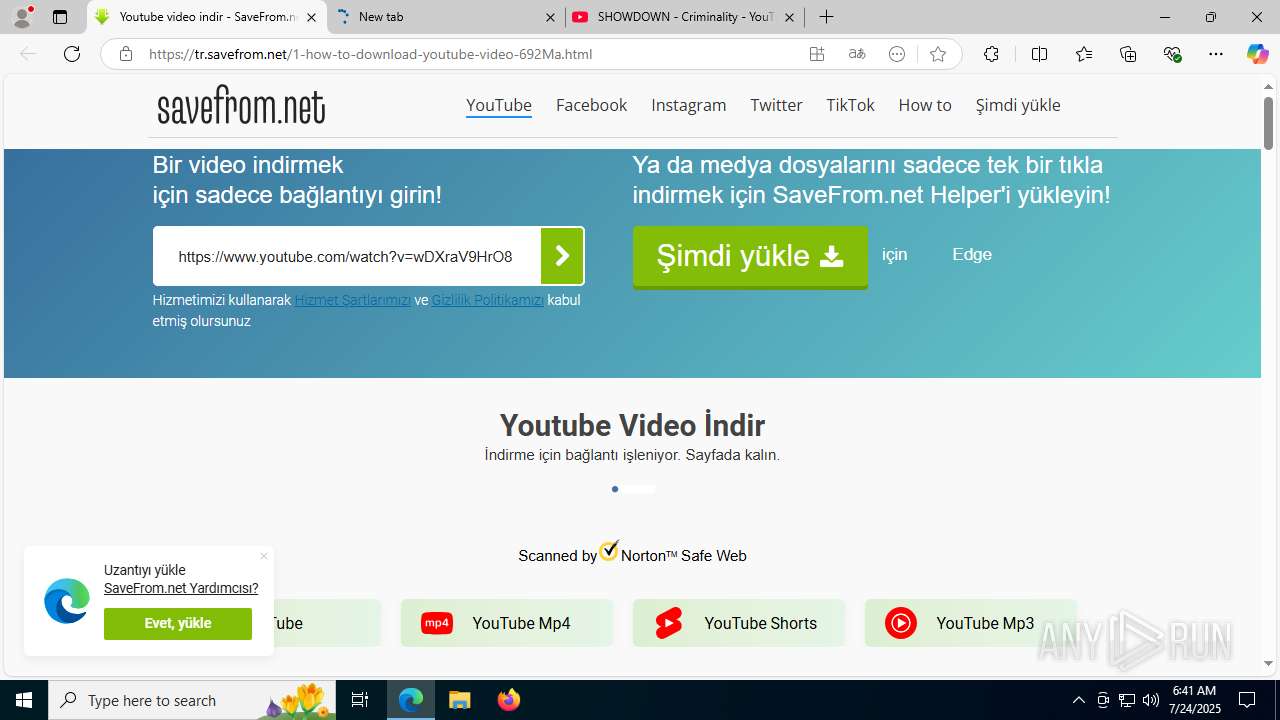
Task: Toggle split screen icon
Action: pyautogui.click(x=1039, y=54)
